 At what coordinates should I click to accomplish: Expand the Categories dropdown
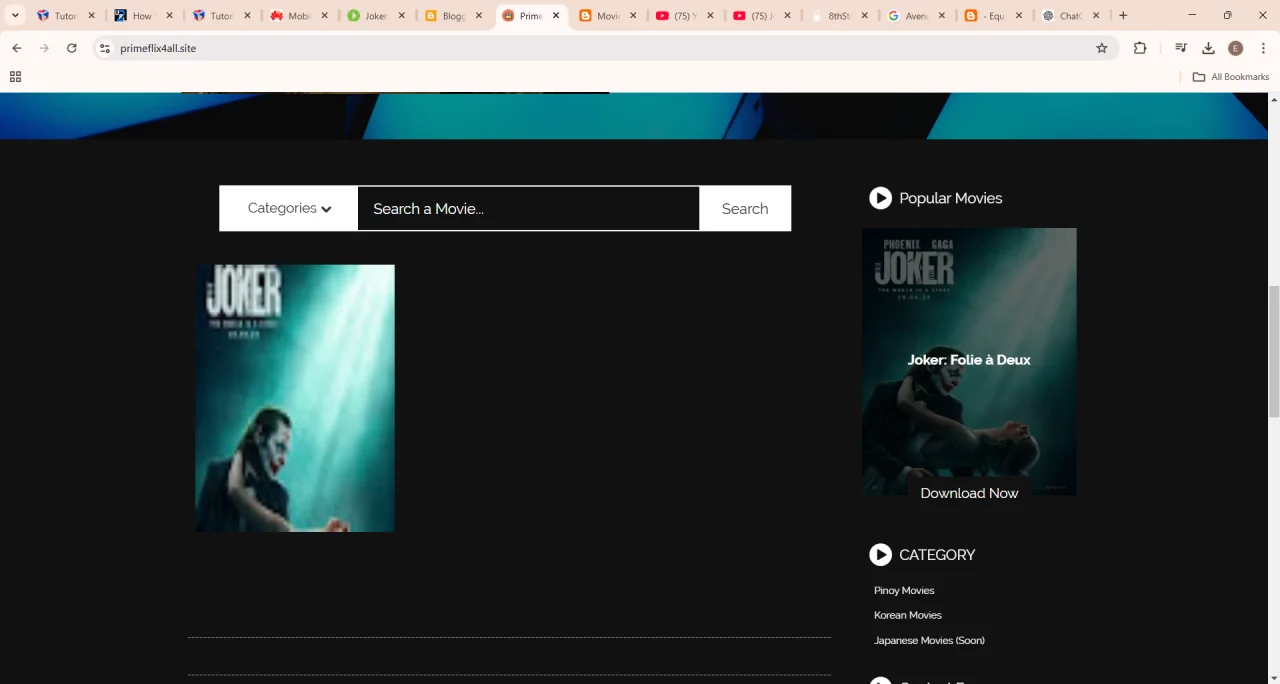tap(289, 208)
